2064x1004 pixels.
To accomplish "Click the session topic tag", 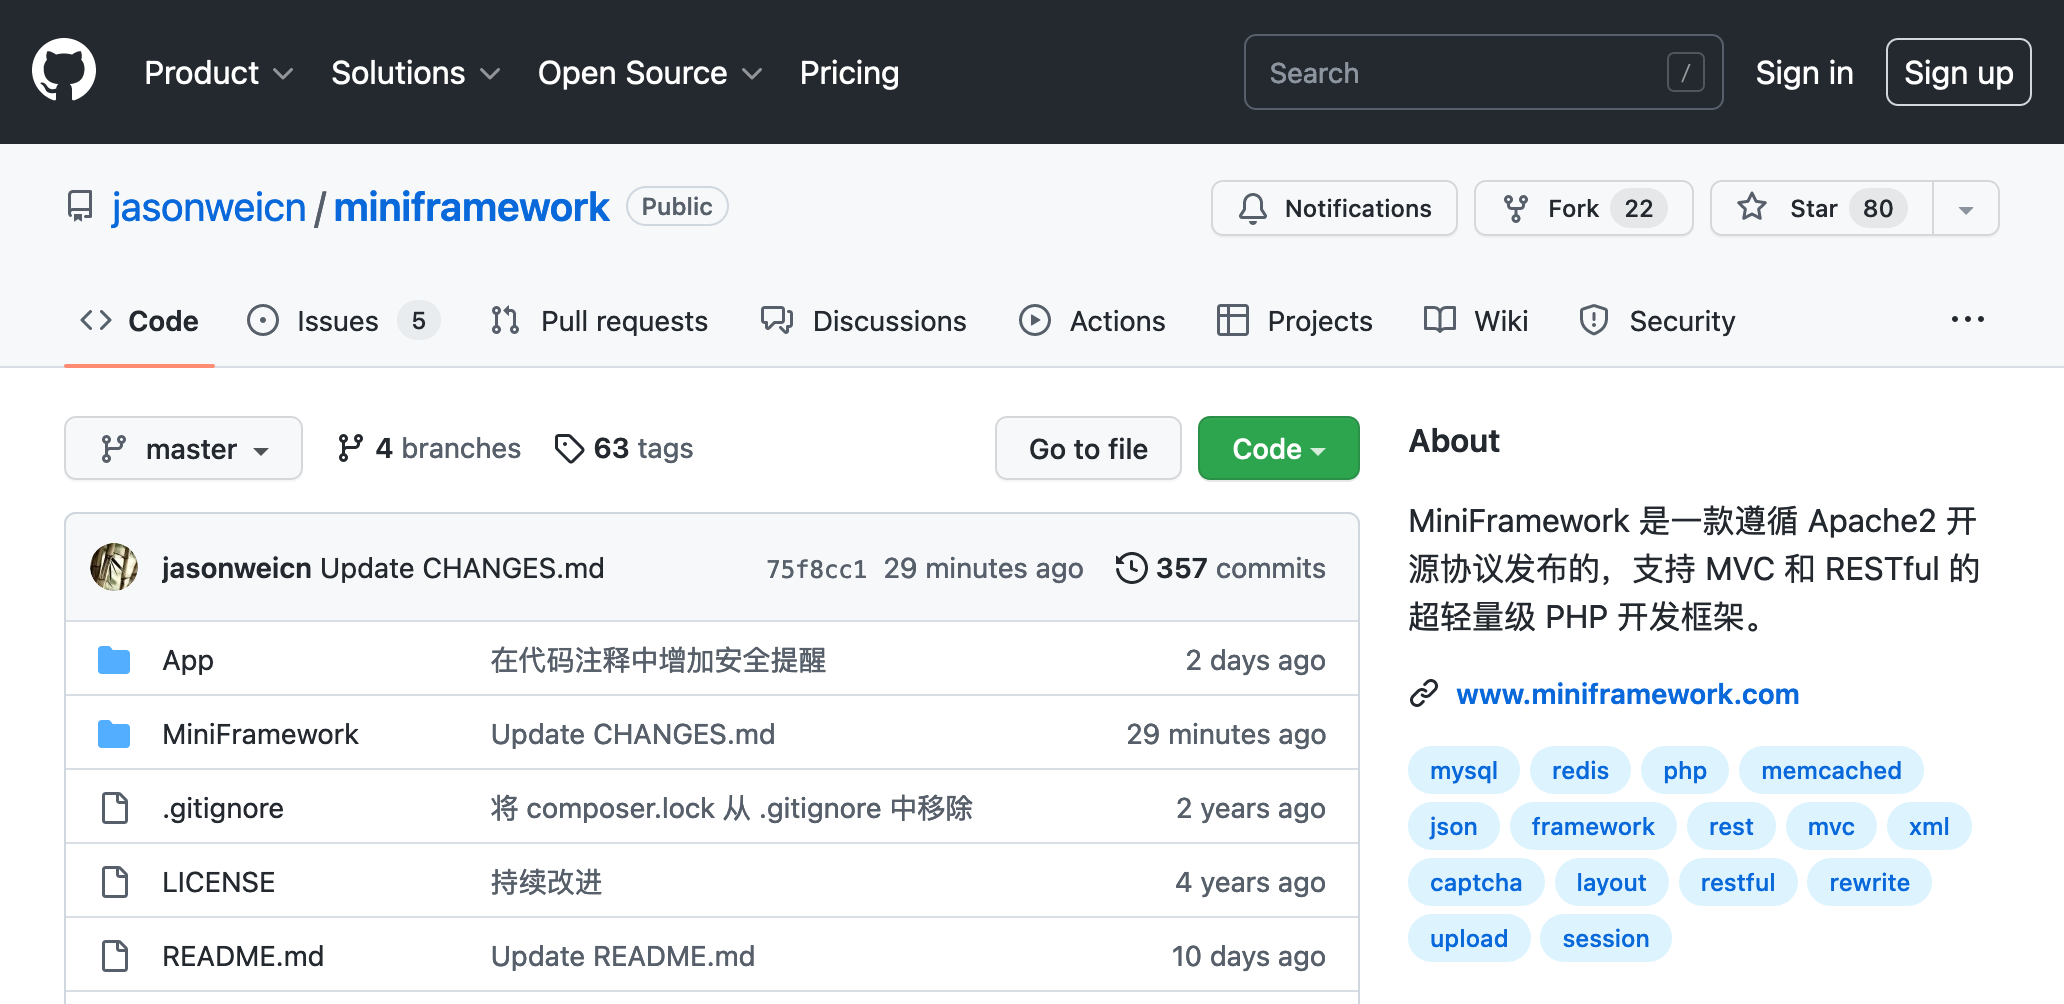I will coord(1605,938).
